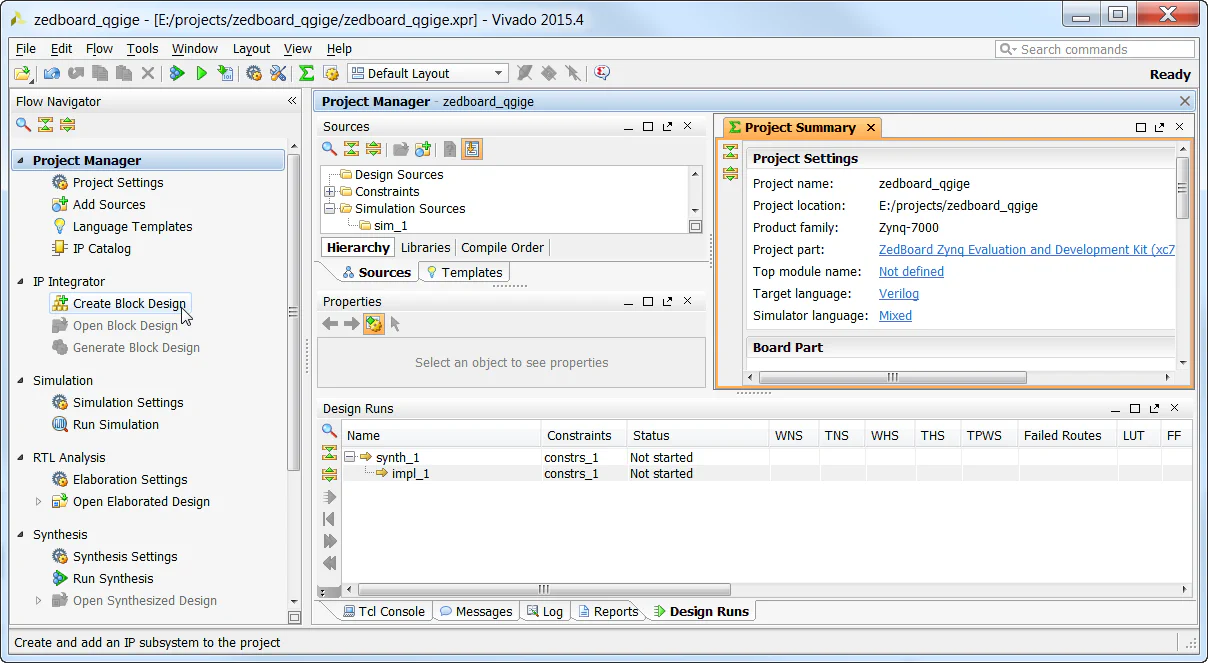This screenshot has height=663, width=1208.
Task: Collapse the Simulation Sources tree node
Action: click(330, 208)
